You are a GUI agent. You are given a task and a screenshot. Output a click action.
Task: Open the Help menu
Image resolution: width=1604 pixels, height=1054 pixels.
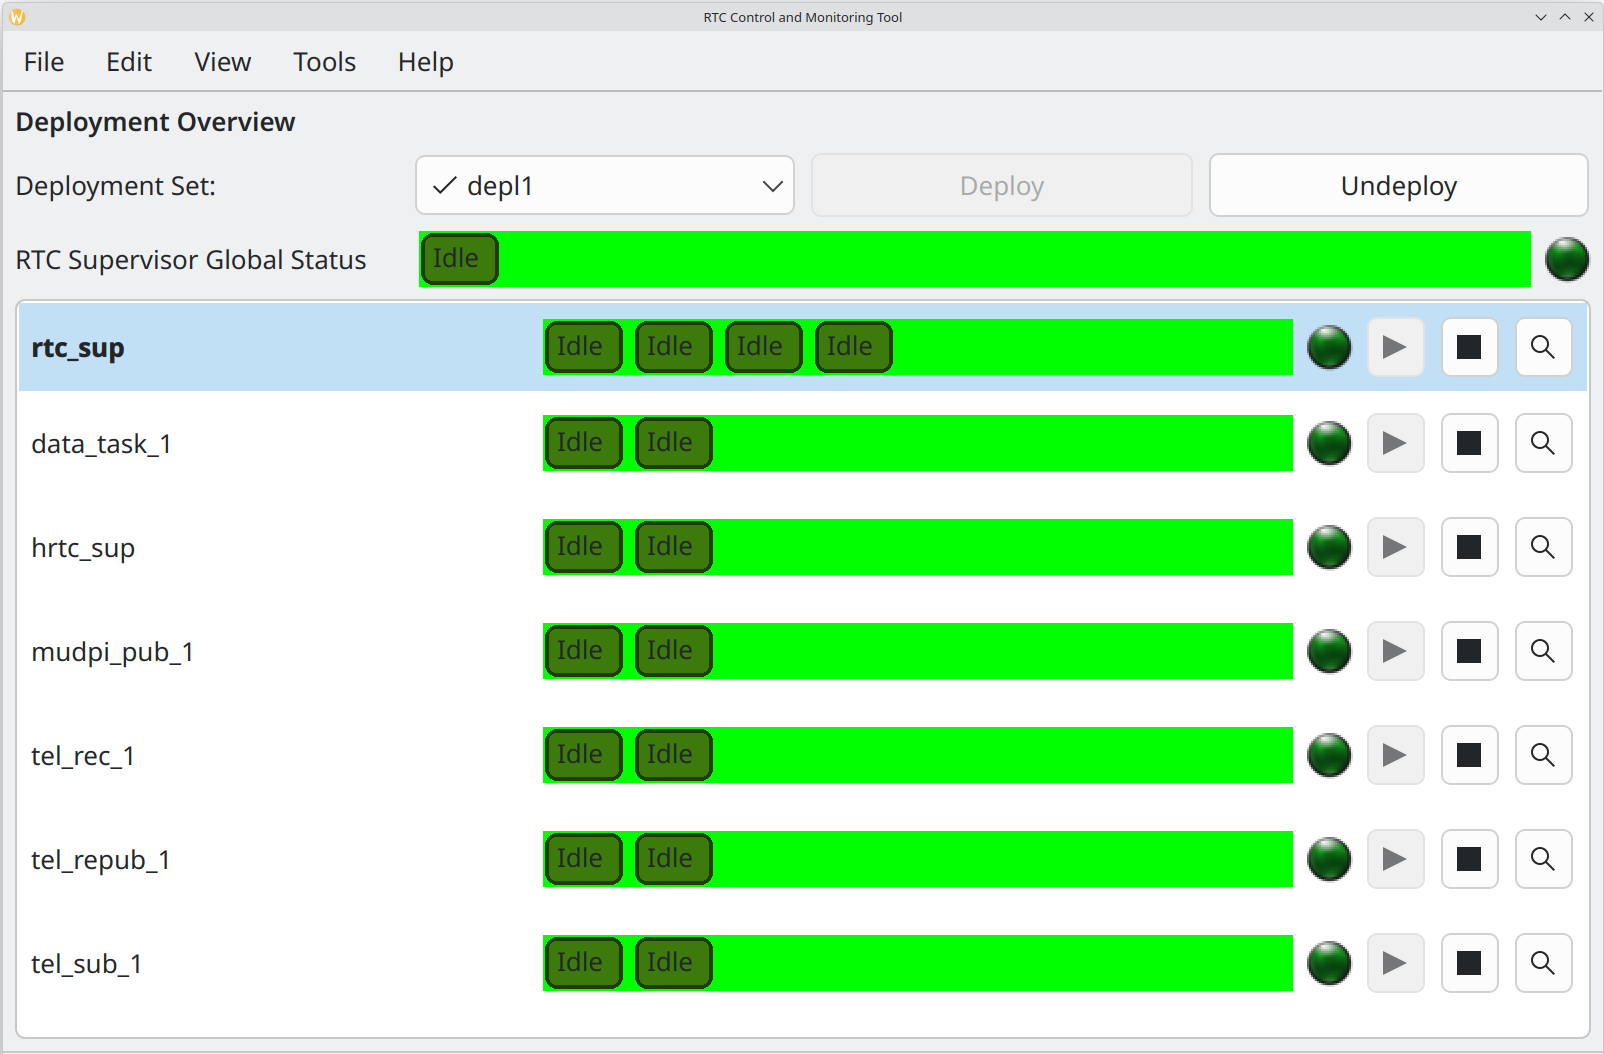pyautogui.click(x=426, y=62)
